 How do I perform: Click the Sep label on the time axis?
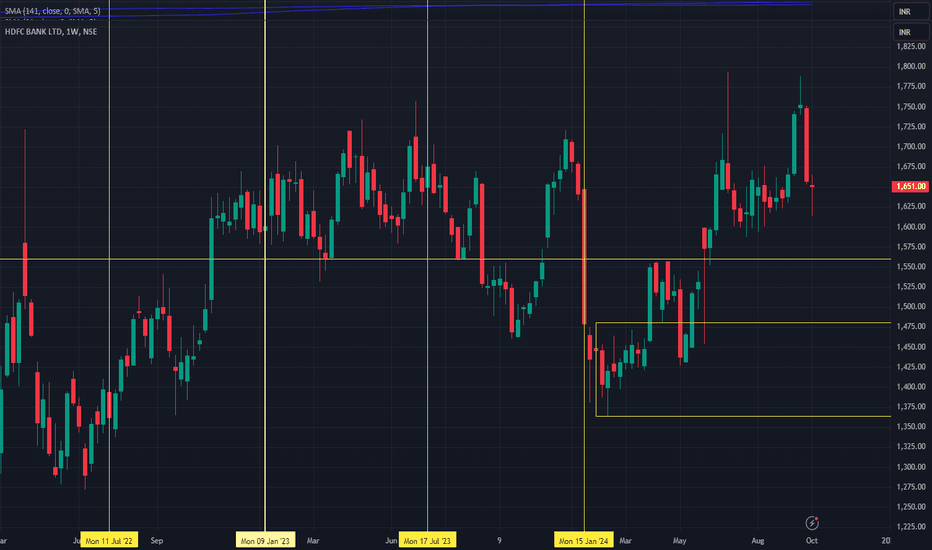tap(156, 540)
